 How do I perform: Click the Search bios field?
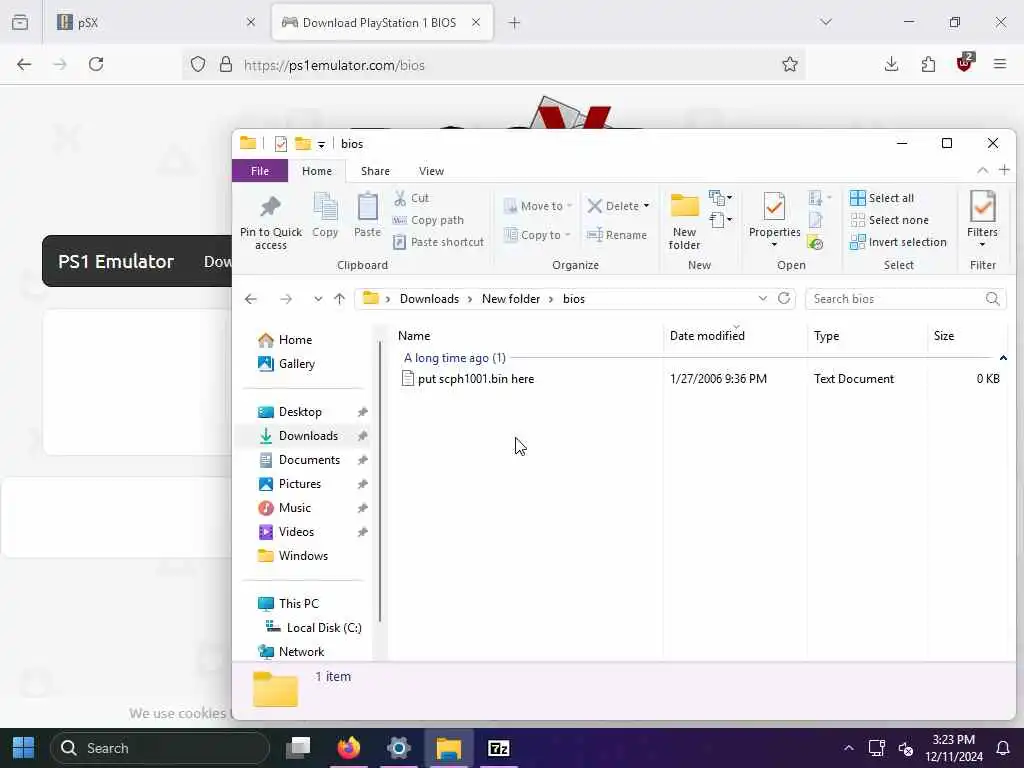pyautogui.click(x=905, y=299)
